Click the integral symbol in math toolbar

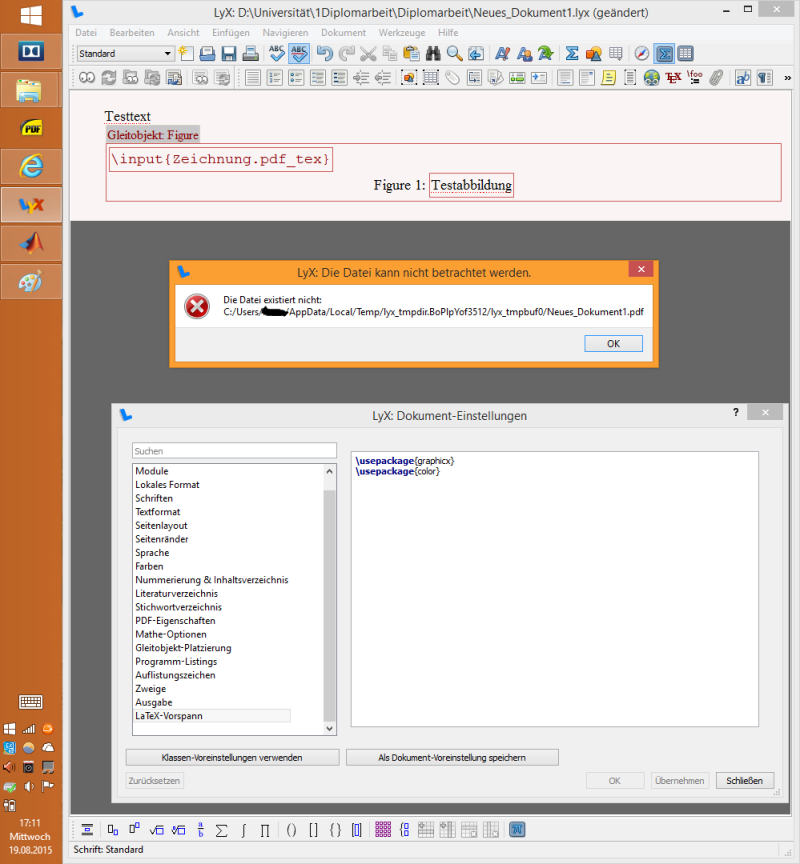coord(243,830)
